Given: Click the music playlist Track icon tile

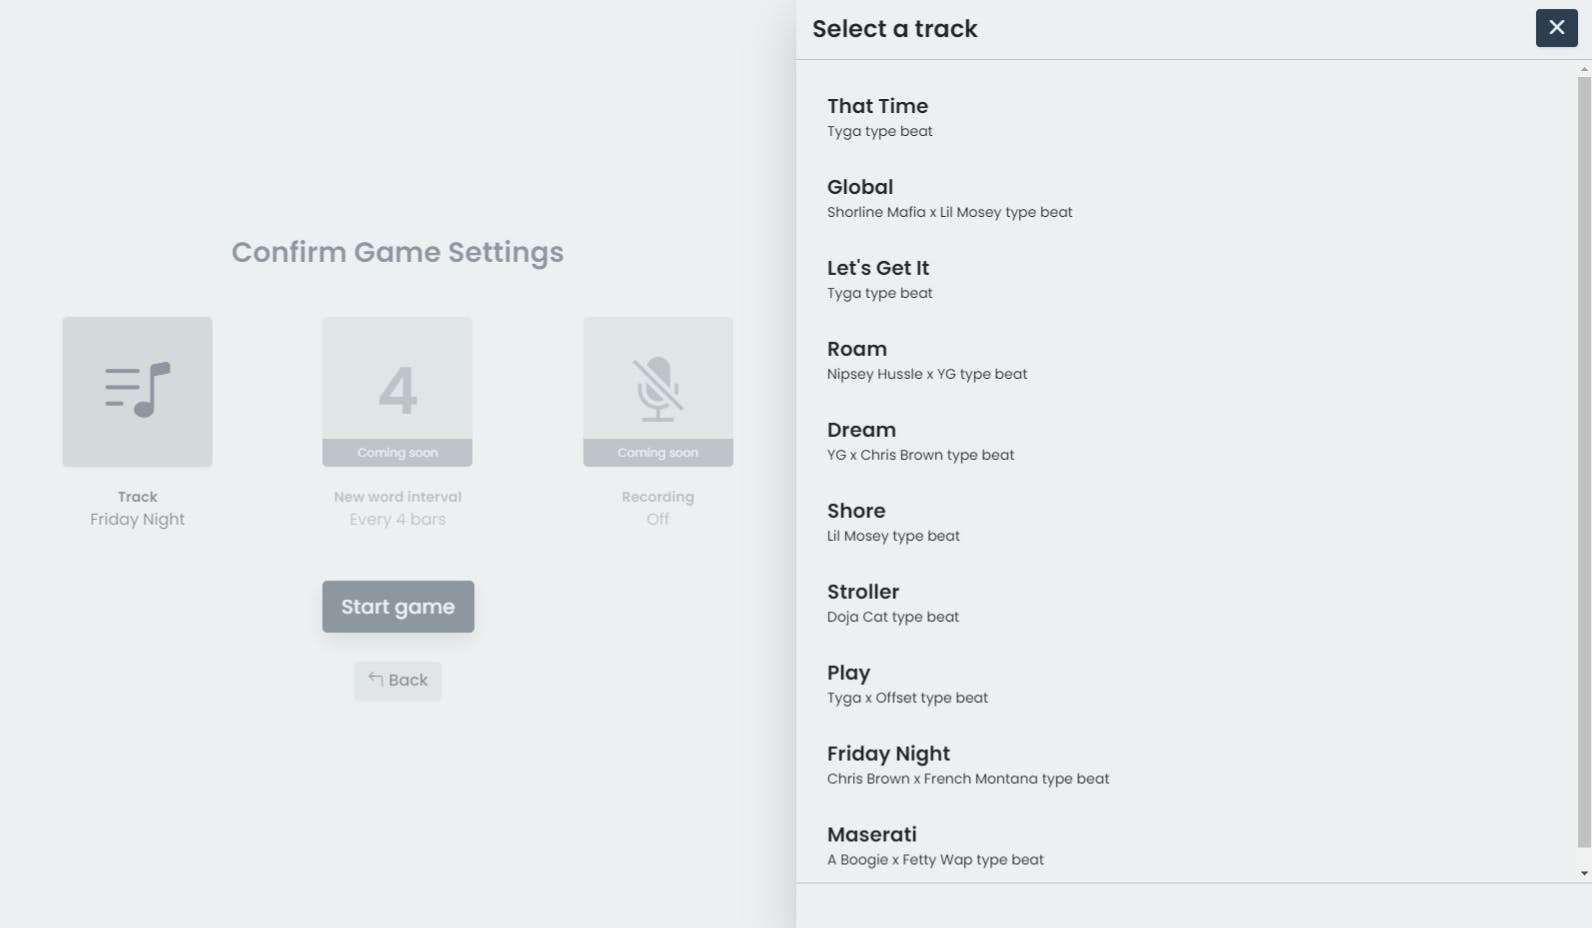Looking at the screenshot, I should click(x=137, y=391).
